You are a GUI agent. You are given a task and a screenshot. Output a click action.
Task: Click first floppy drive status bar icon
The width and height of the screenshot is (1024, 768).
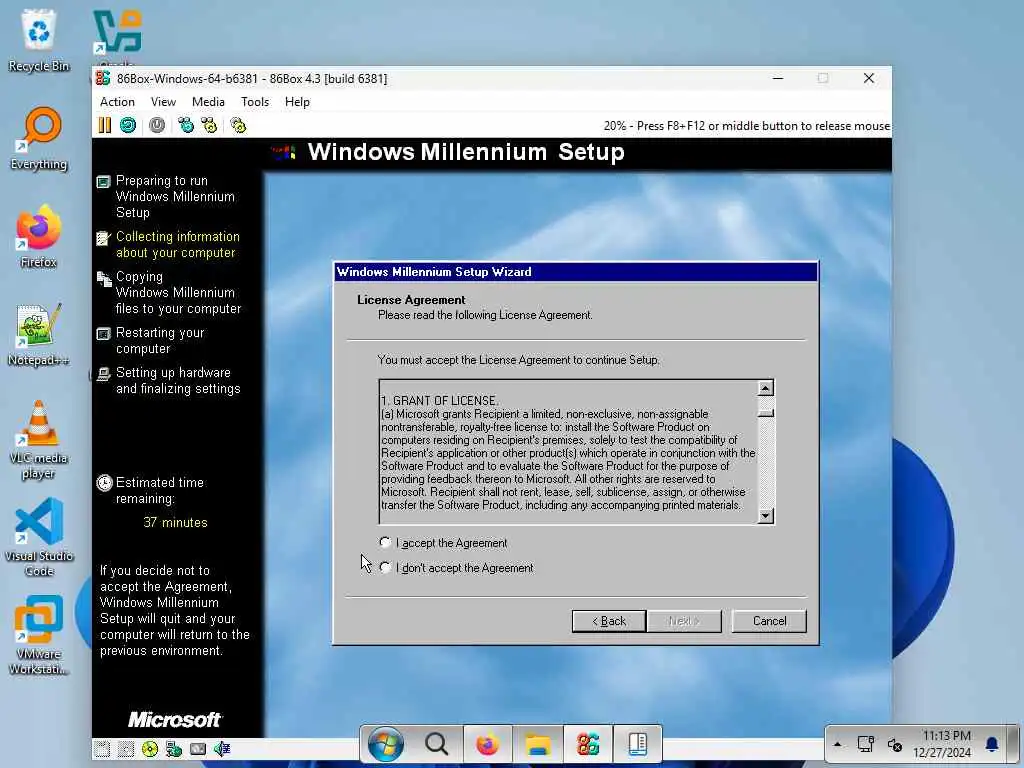[x=102, y=749]
